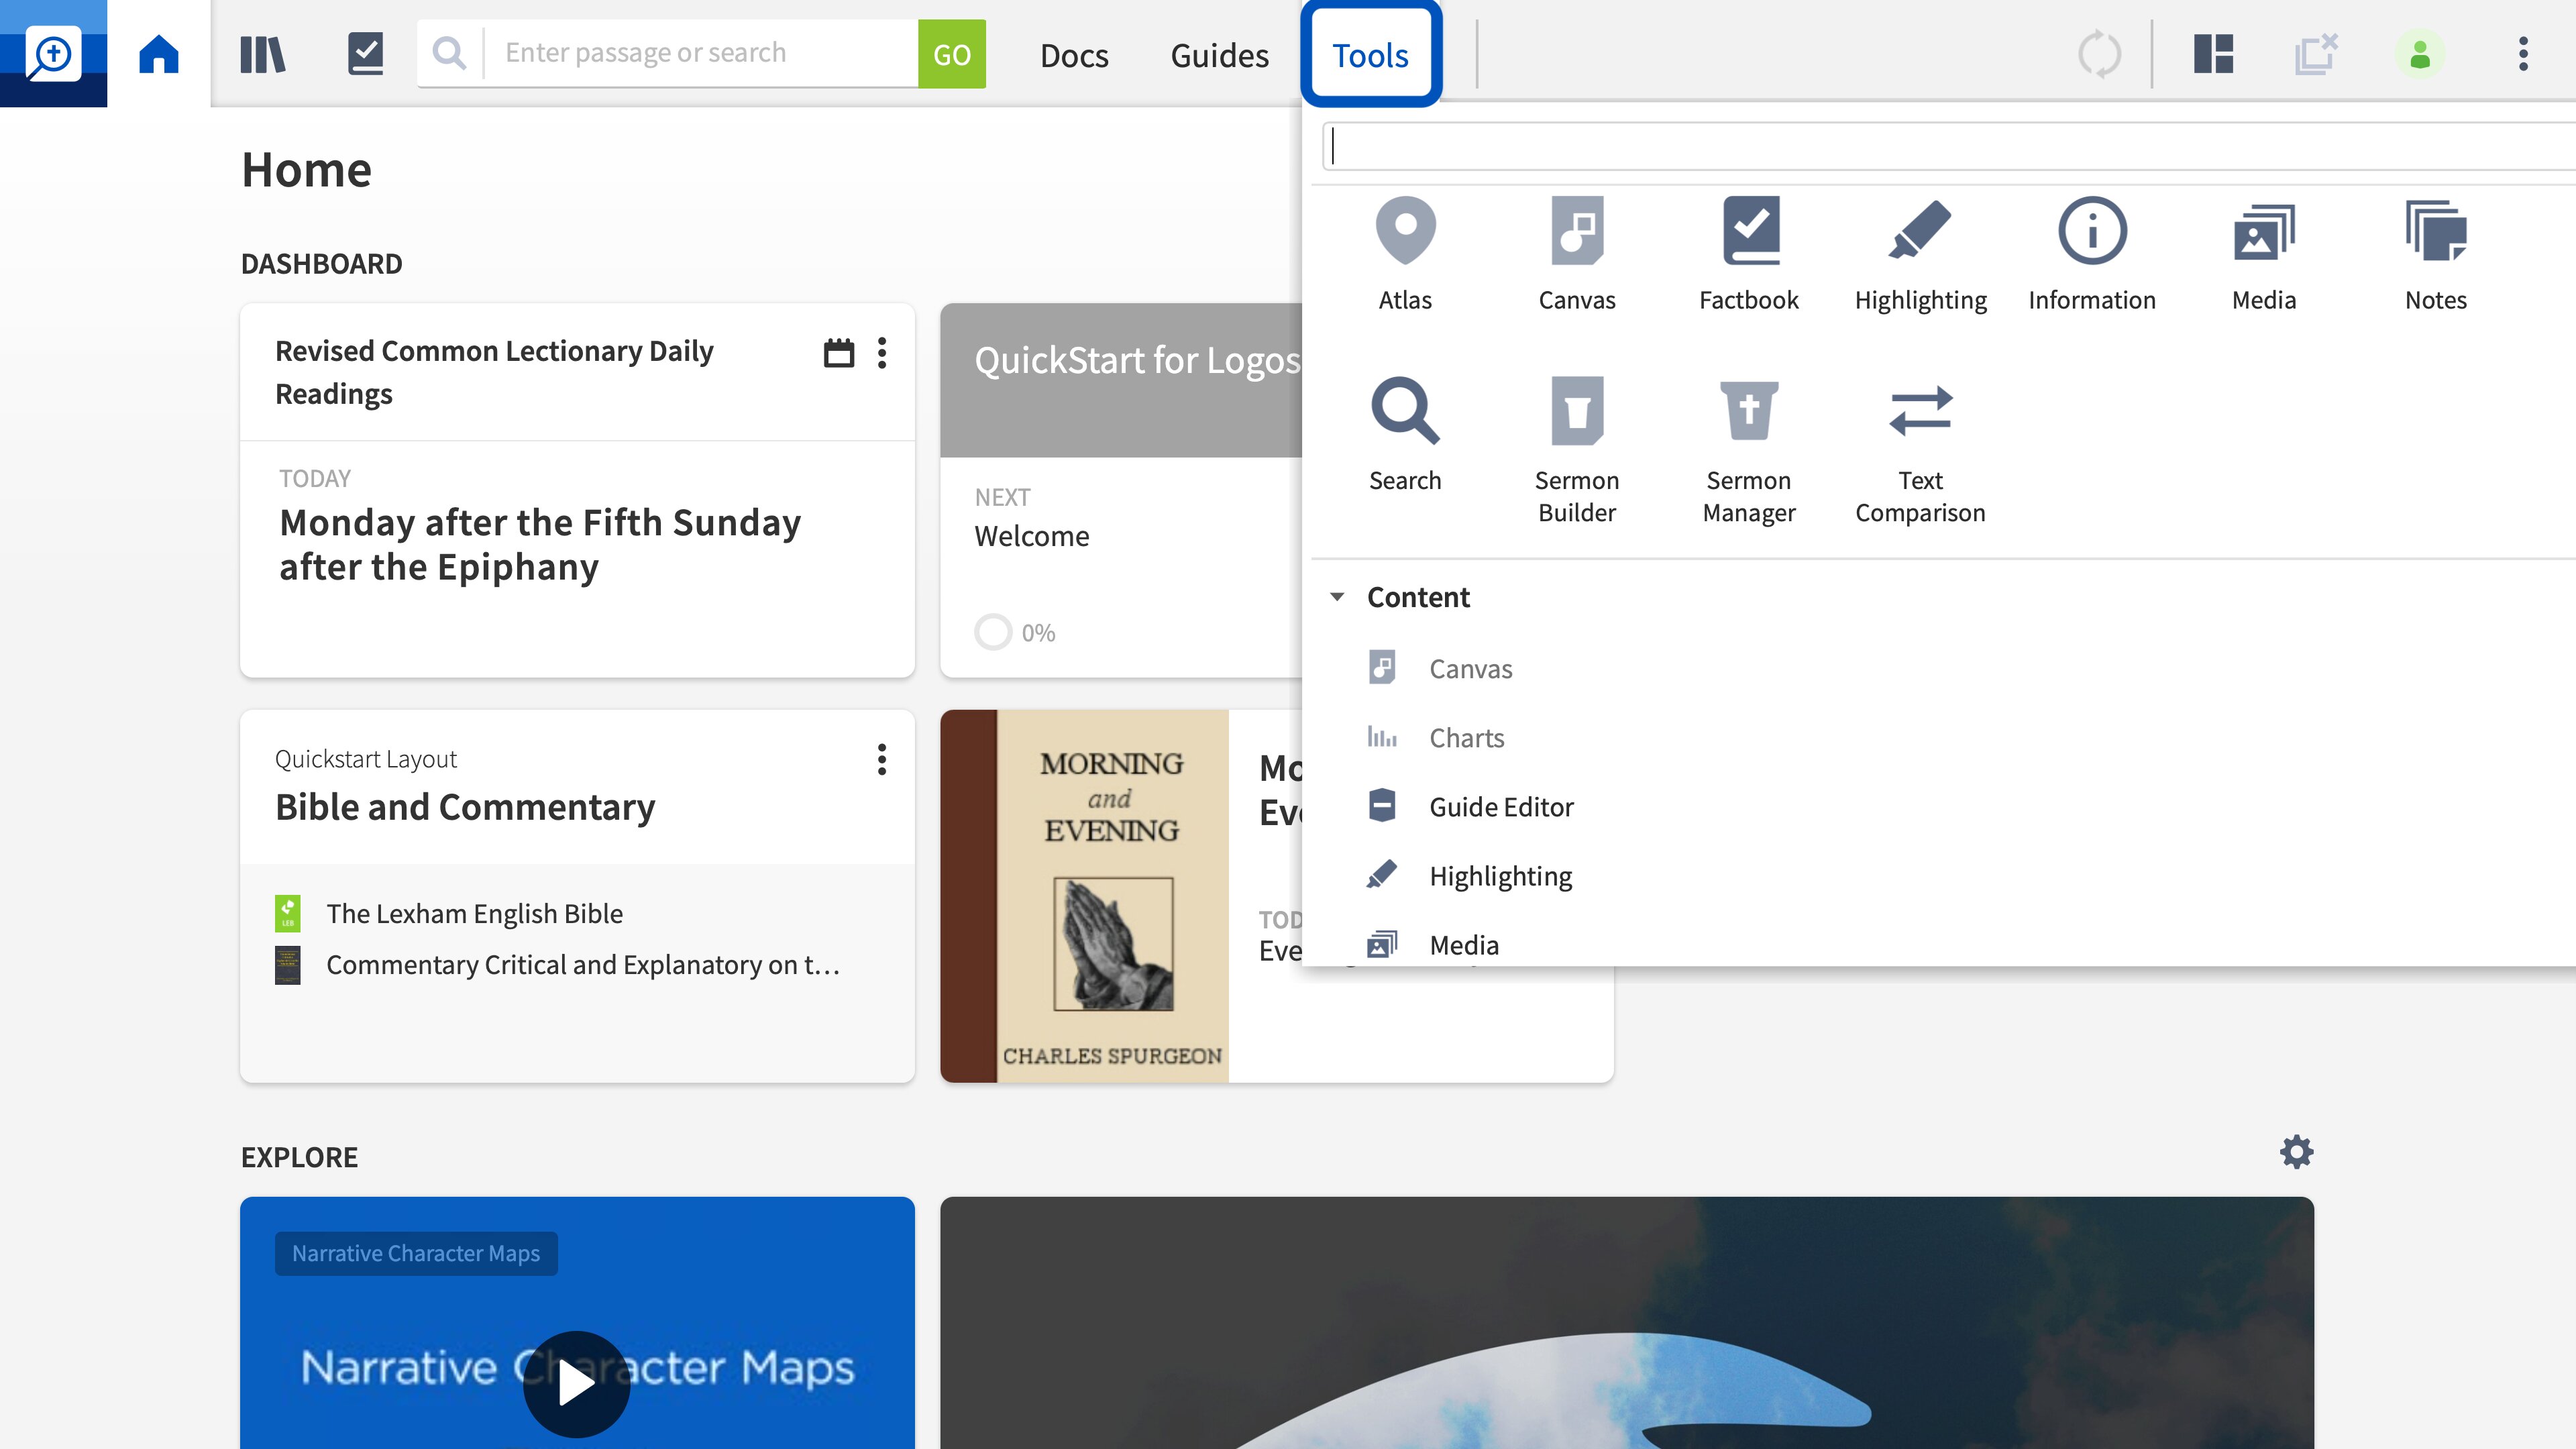This screenshot has height=1449, width=2576.
Task: Play the Narrative Character Maps video
Action: pyautogui.click(x=576, y=1384)
